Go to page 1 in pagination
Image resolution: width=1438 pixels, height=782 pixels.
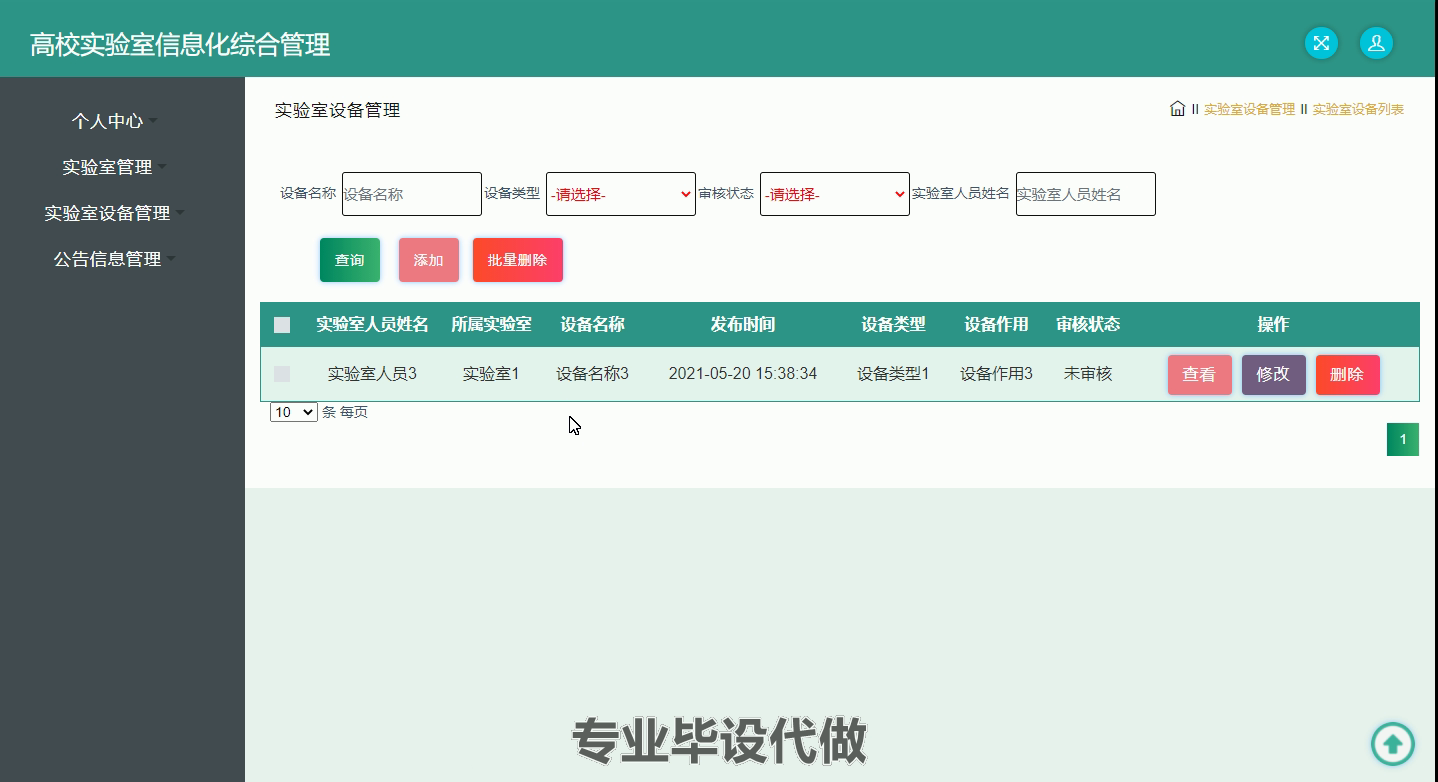click(x=1403, y=439)
